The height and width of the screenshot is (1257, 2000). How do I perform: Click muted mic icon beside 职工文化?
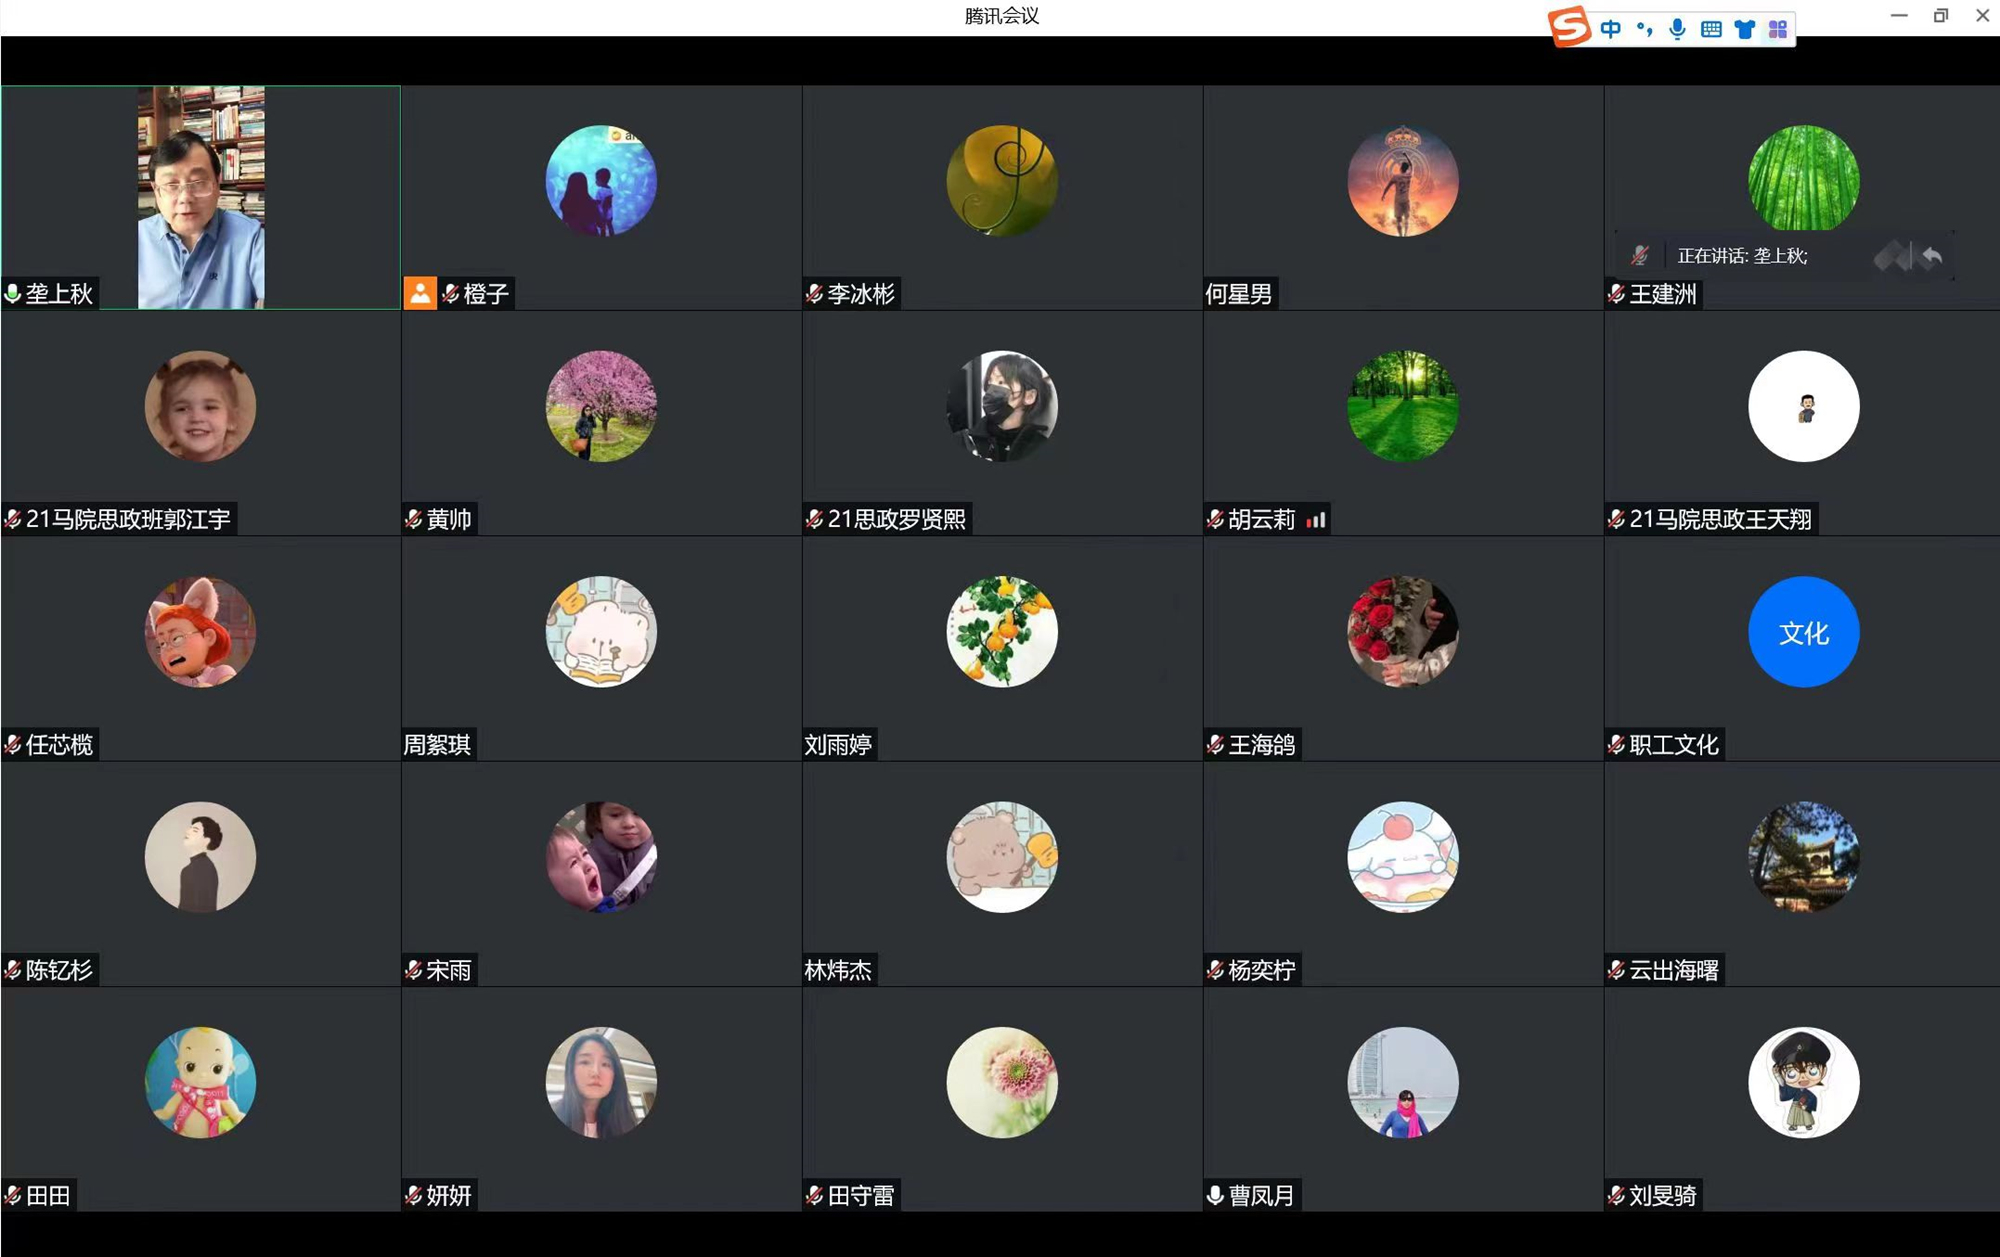click(1616, 745)
